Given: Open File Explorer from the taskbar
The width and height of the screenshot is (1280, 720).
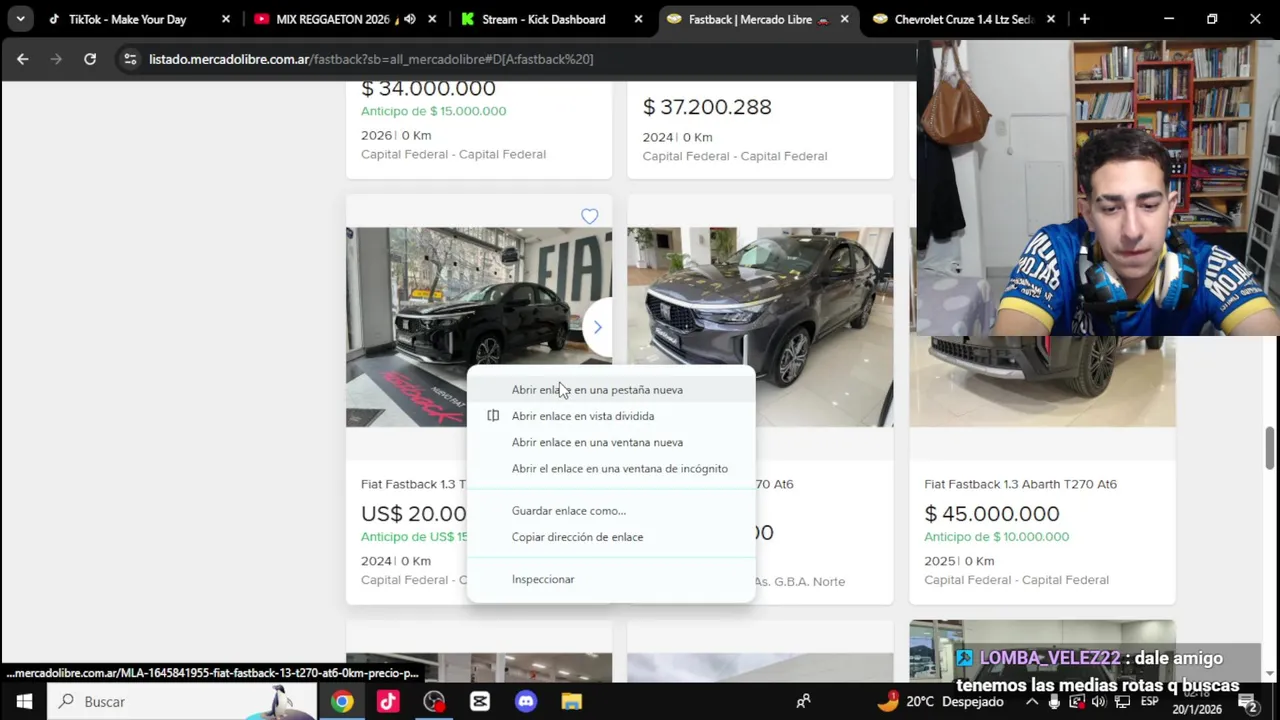Looking at the screenshot, I should coord(571,702).
